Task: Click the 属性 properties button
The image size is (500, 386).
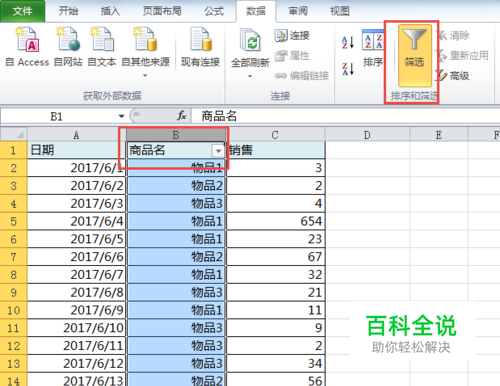Action: coord(292,56)
